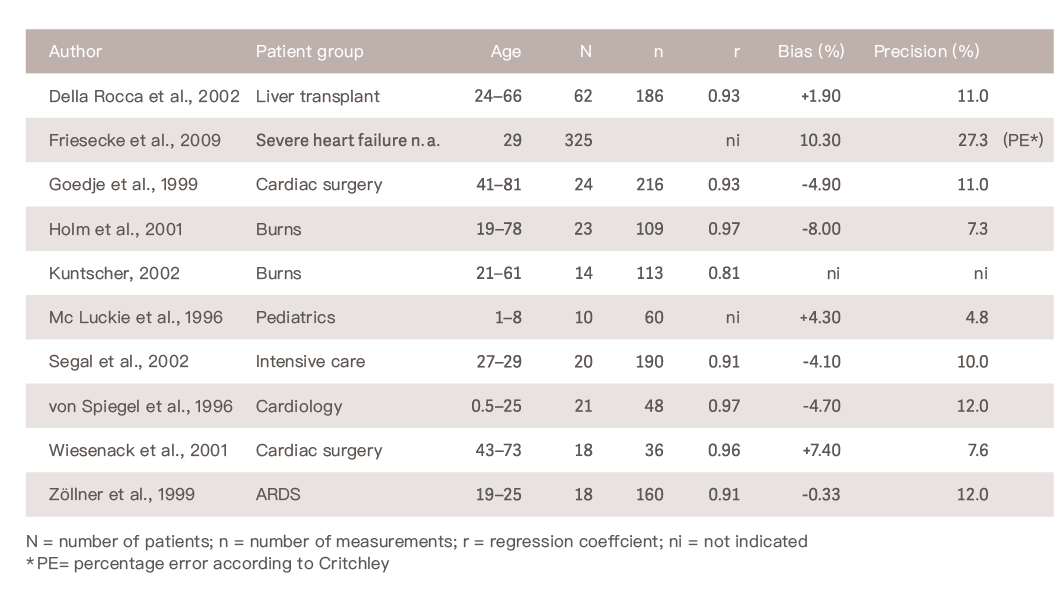Click the (PE*) annotation in Friesecke row
The width and height of the screenshot is (1064, 605).
(x=1023, y=141)
